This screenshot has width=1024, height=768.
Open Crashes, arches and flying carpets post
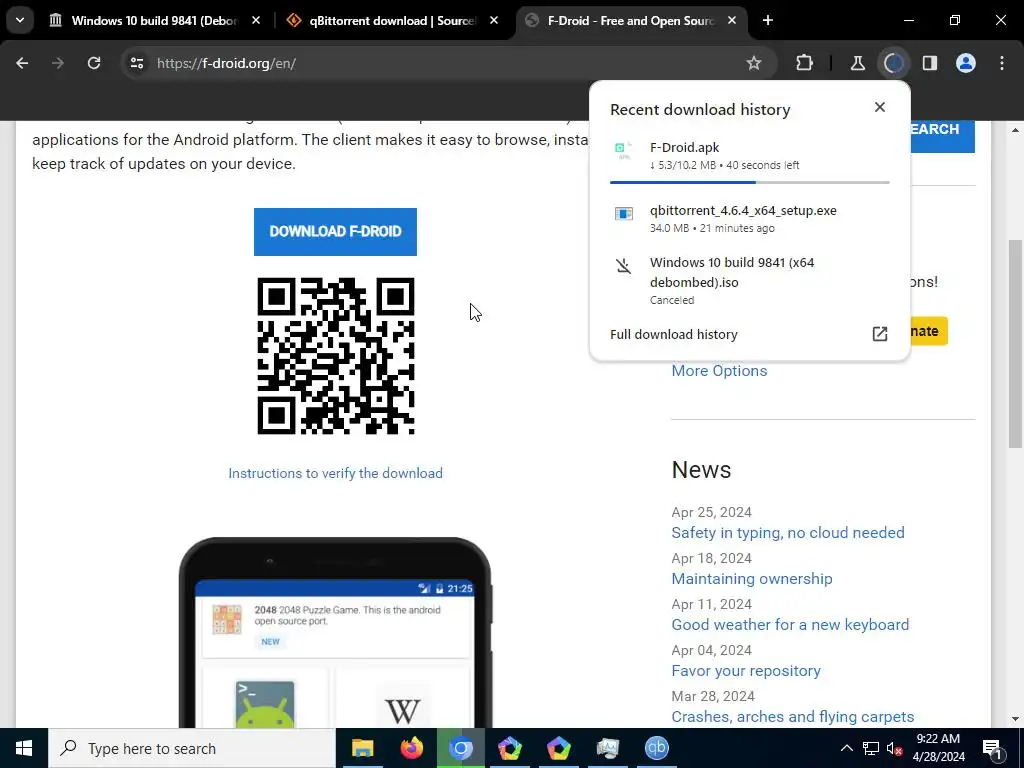[x=793, y=716]
